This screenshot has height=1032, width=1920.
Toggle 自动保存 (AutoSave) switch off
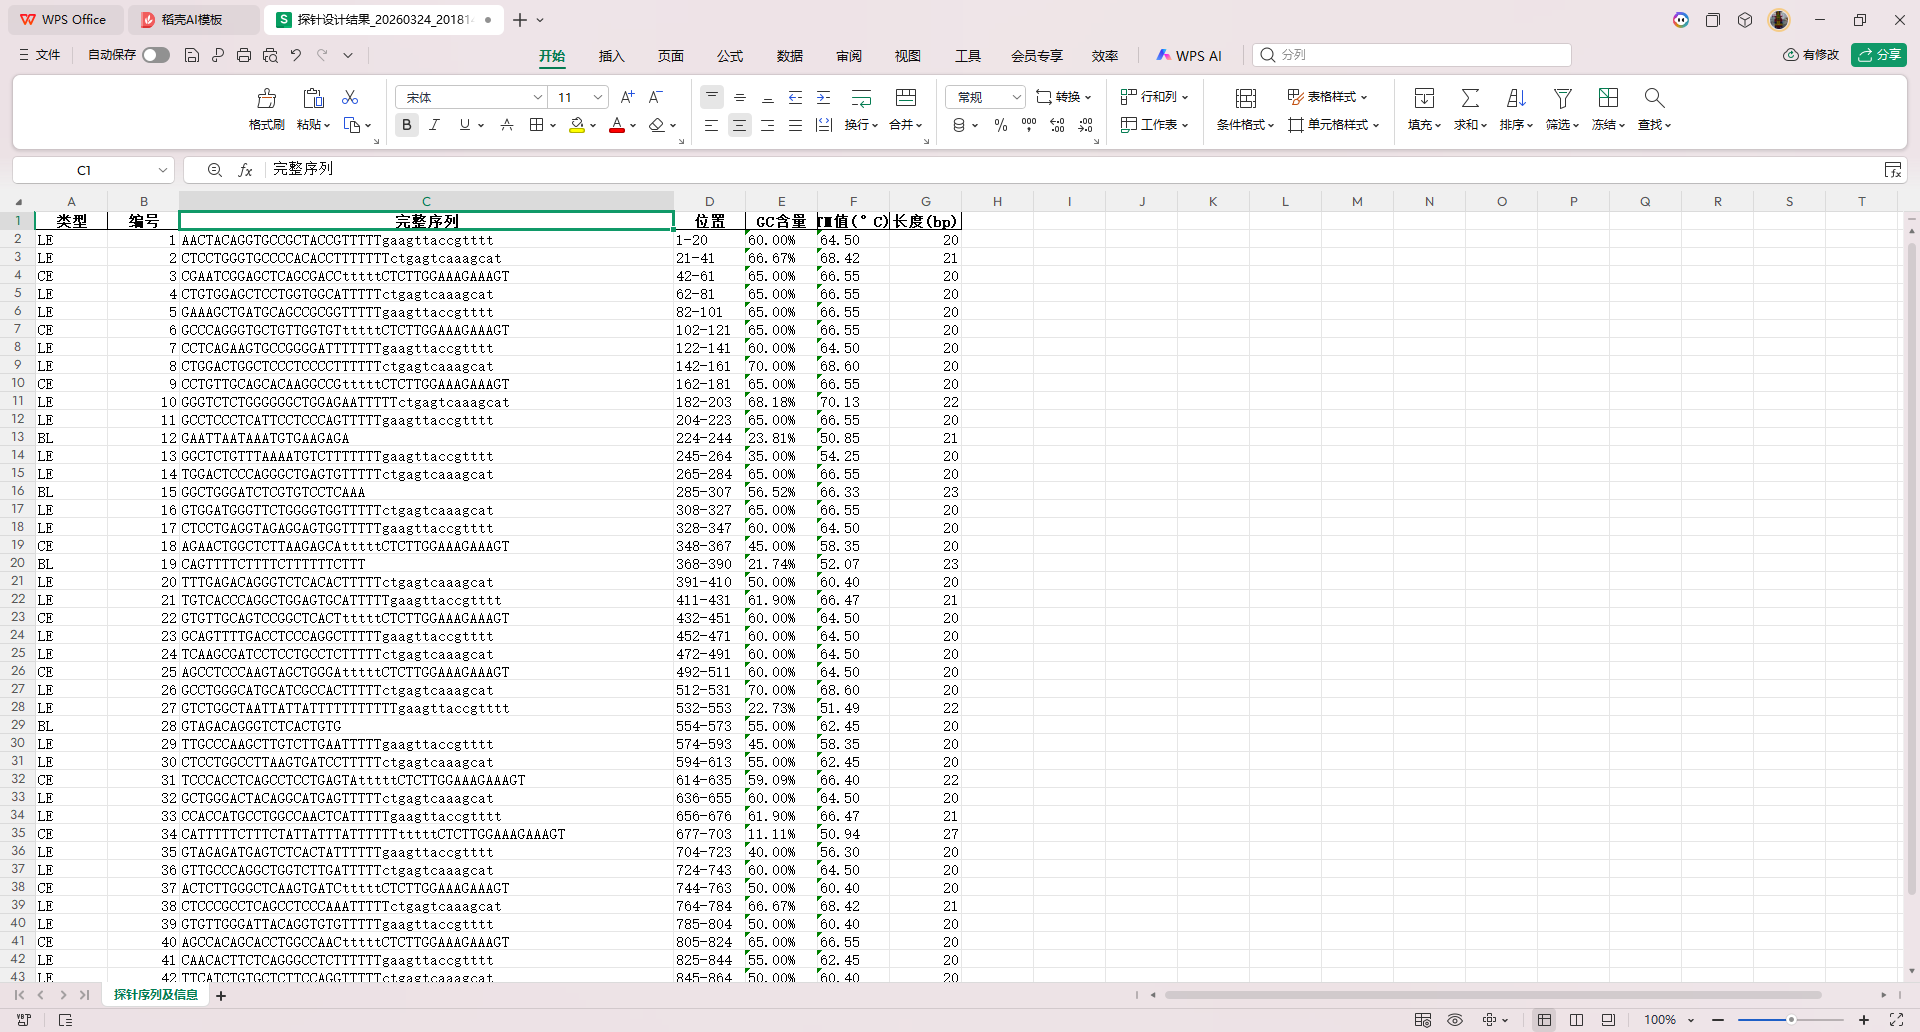pos(155,55)
